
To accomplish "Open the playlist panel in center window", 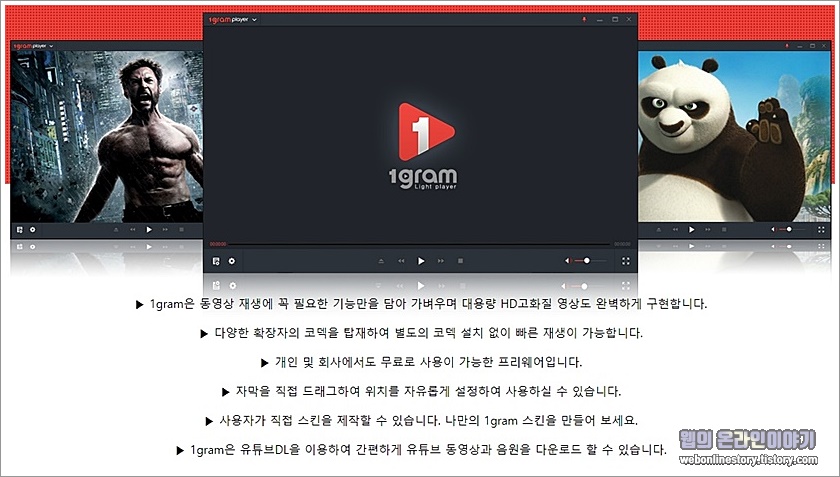I will (x=216, y=261).
